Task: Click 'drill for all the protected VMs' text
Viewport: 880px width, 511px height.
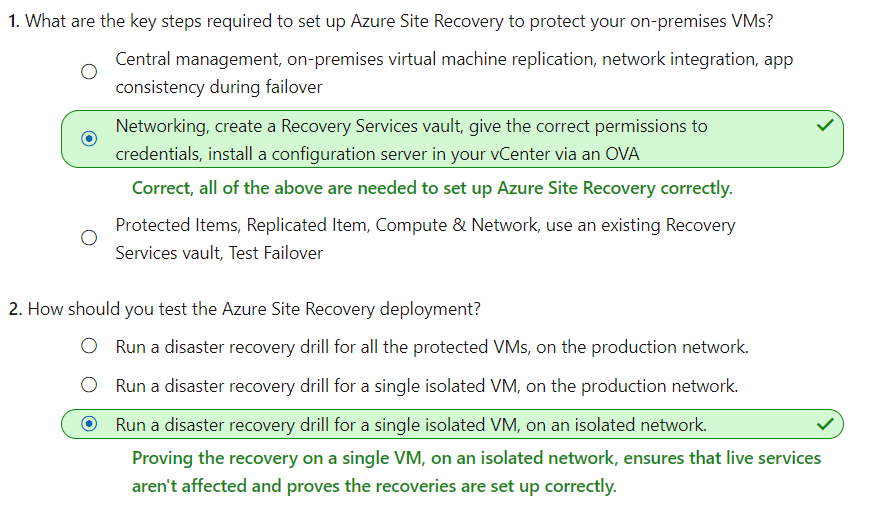Action: [x=432, y=347]
